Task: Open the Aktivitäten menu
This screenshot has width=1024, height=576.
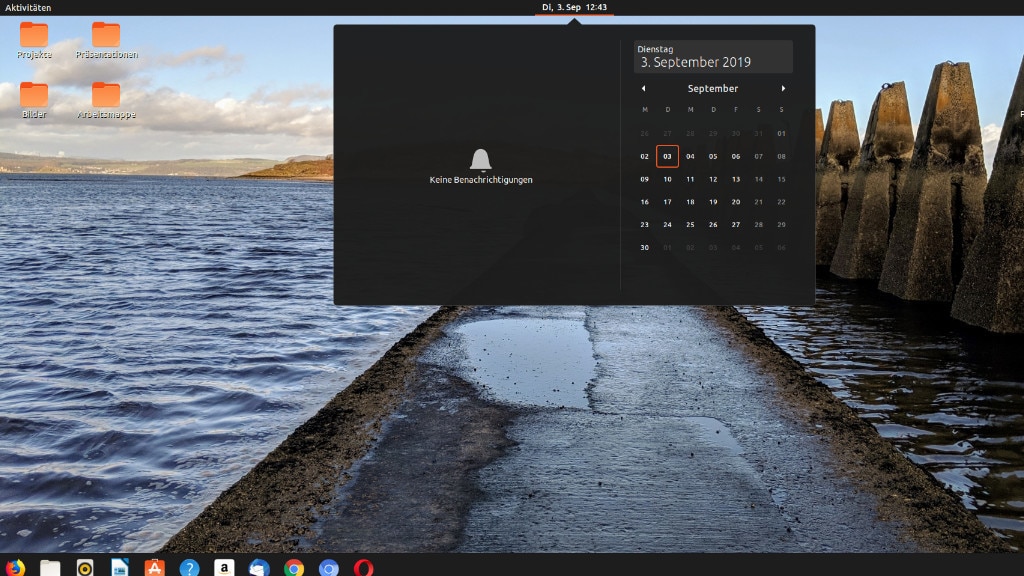Action: click(x=28, y=6)
